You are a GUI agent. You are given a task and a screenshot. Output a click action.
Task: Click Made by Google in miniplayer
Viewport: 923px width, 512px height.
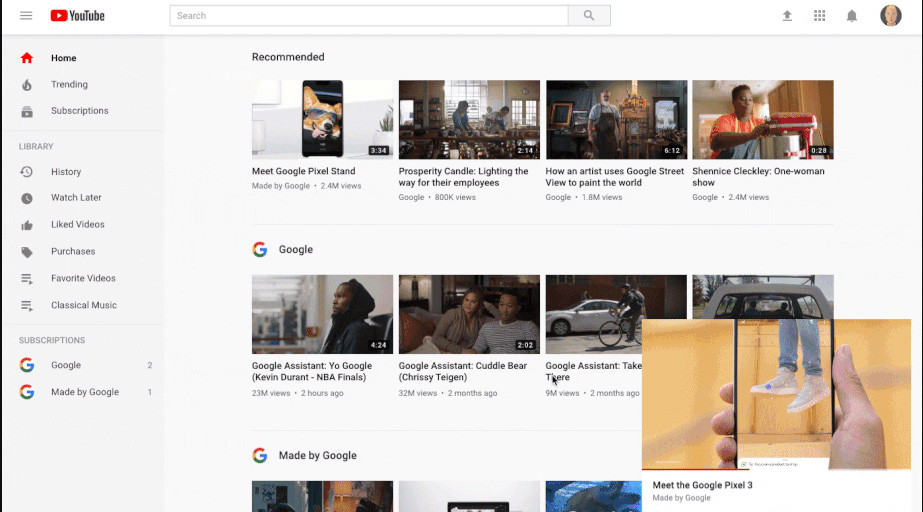[681, 498]
